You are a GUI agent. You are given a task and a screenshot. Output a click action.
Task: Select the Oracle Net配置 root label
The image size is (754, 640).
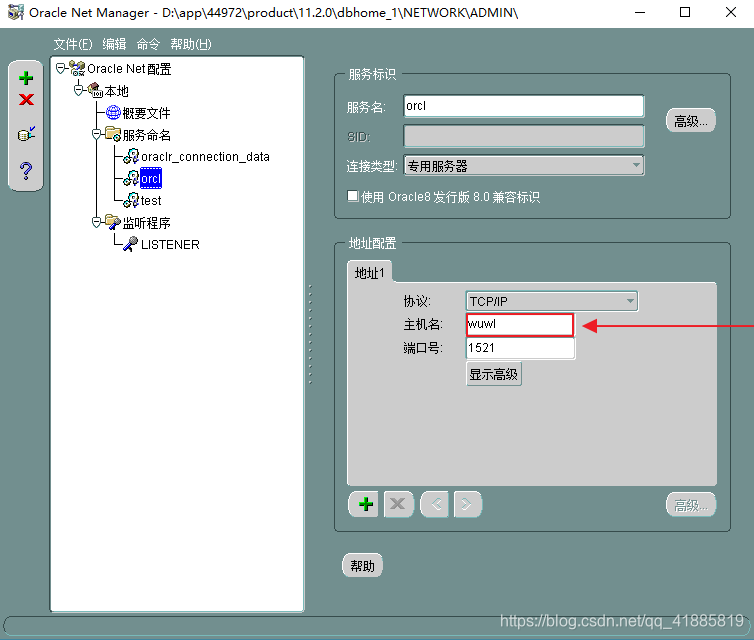pos(129,69)
